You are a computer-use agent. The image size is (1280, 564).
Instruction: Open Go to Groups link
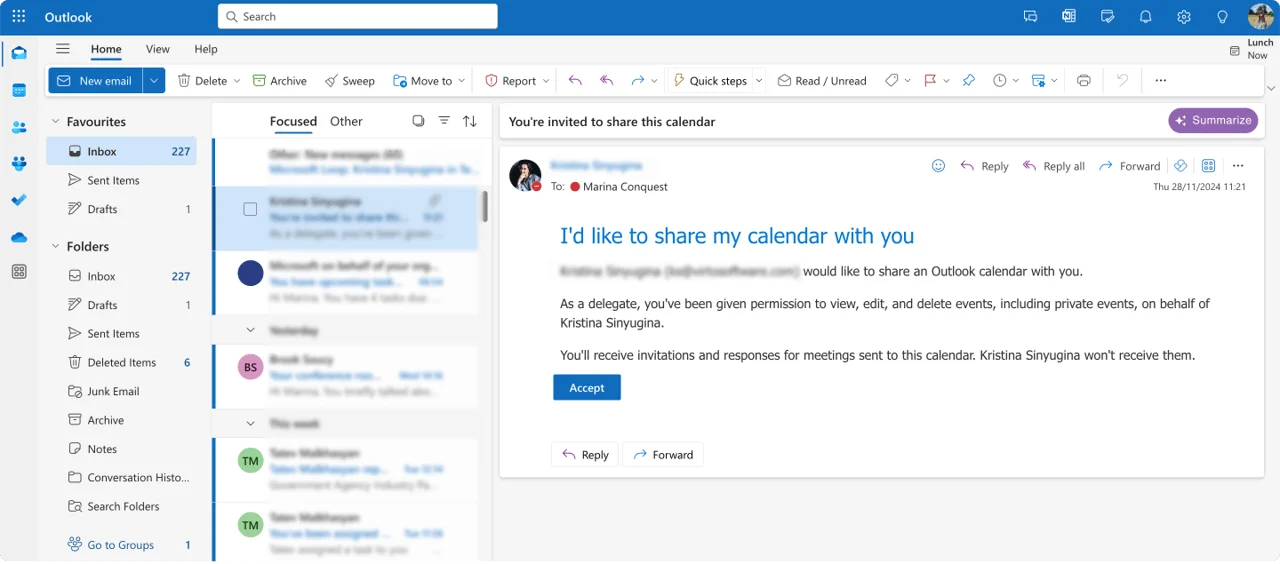click(121, 545)
